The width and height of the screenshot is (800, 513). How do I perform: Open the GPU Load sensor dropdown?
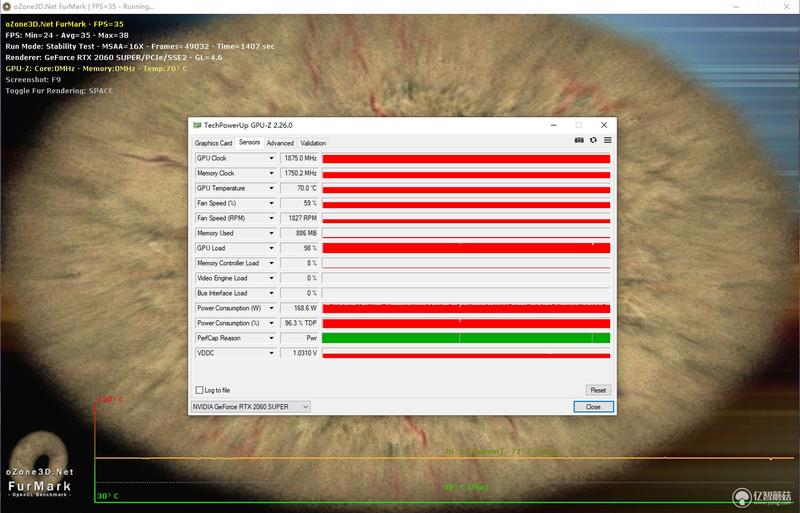click(271, 248)
